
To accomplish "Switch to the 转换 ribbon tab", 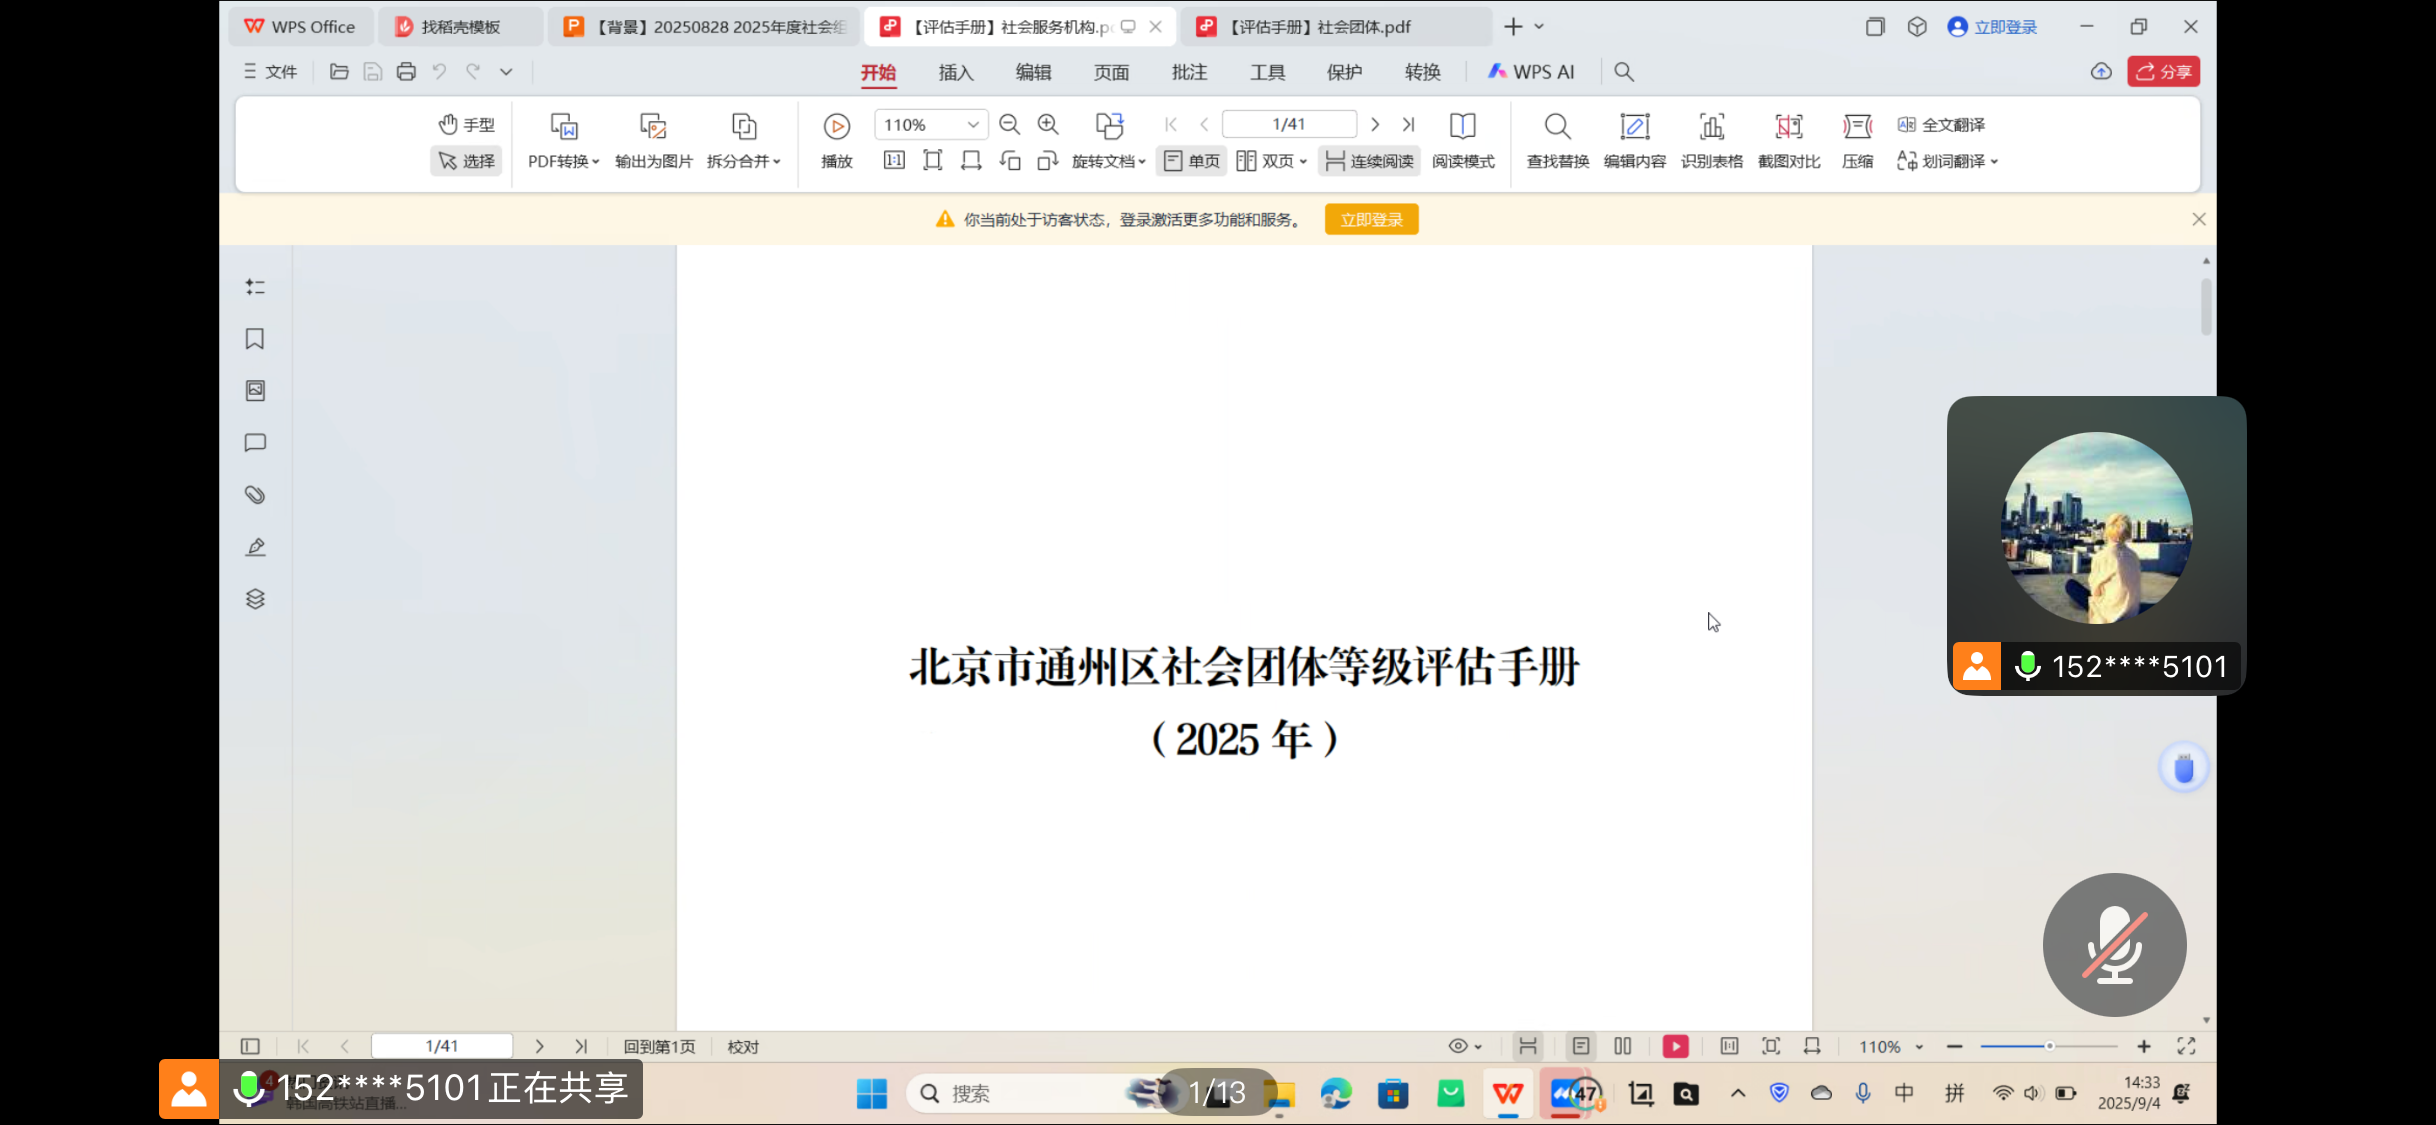I will 1422,72.
